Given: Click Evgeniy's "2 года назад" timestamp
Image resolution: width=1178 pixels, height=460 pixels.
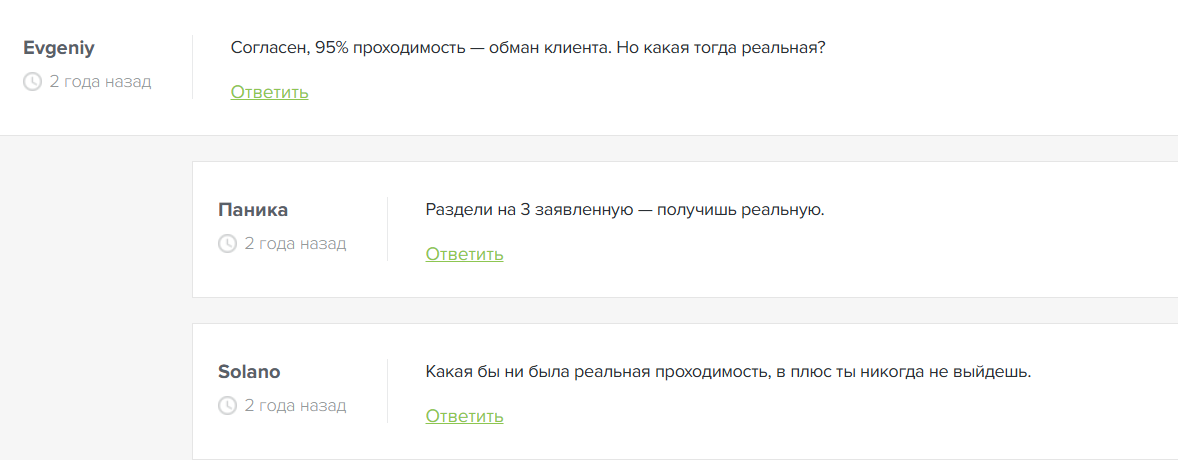Looking at the screenshot, I should pyautogui.click(x=100, y=81).
